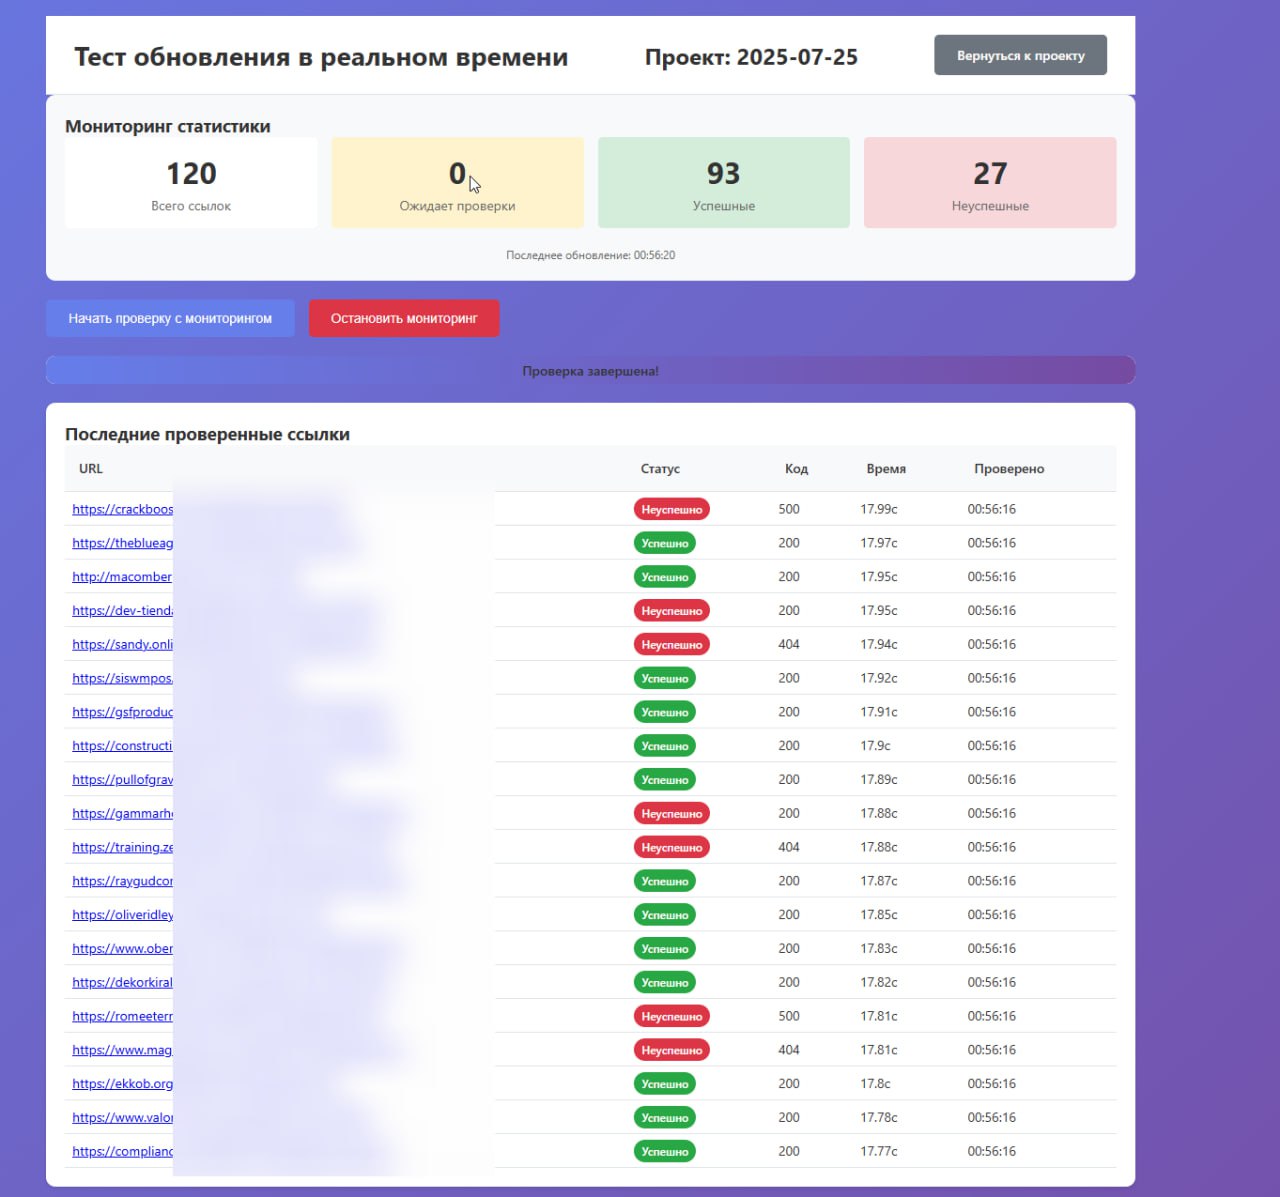Click the 'Время' column header
The height and width of the screenshot is (1197, 1280).
pyautogui.click(x=886, y=469)
